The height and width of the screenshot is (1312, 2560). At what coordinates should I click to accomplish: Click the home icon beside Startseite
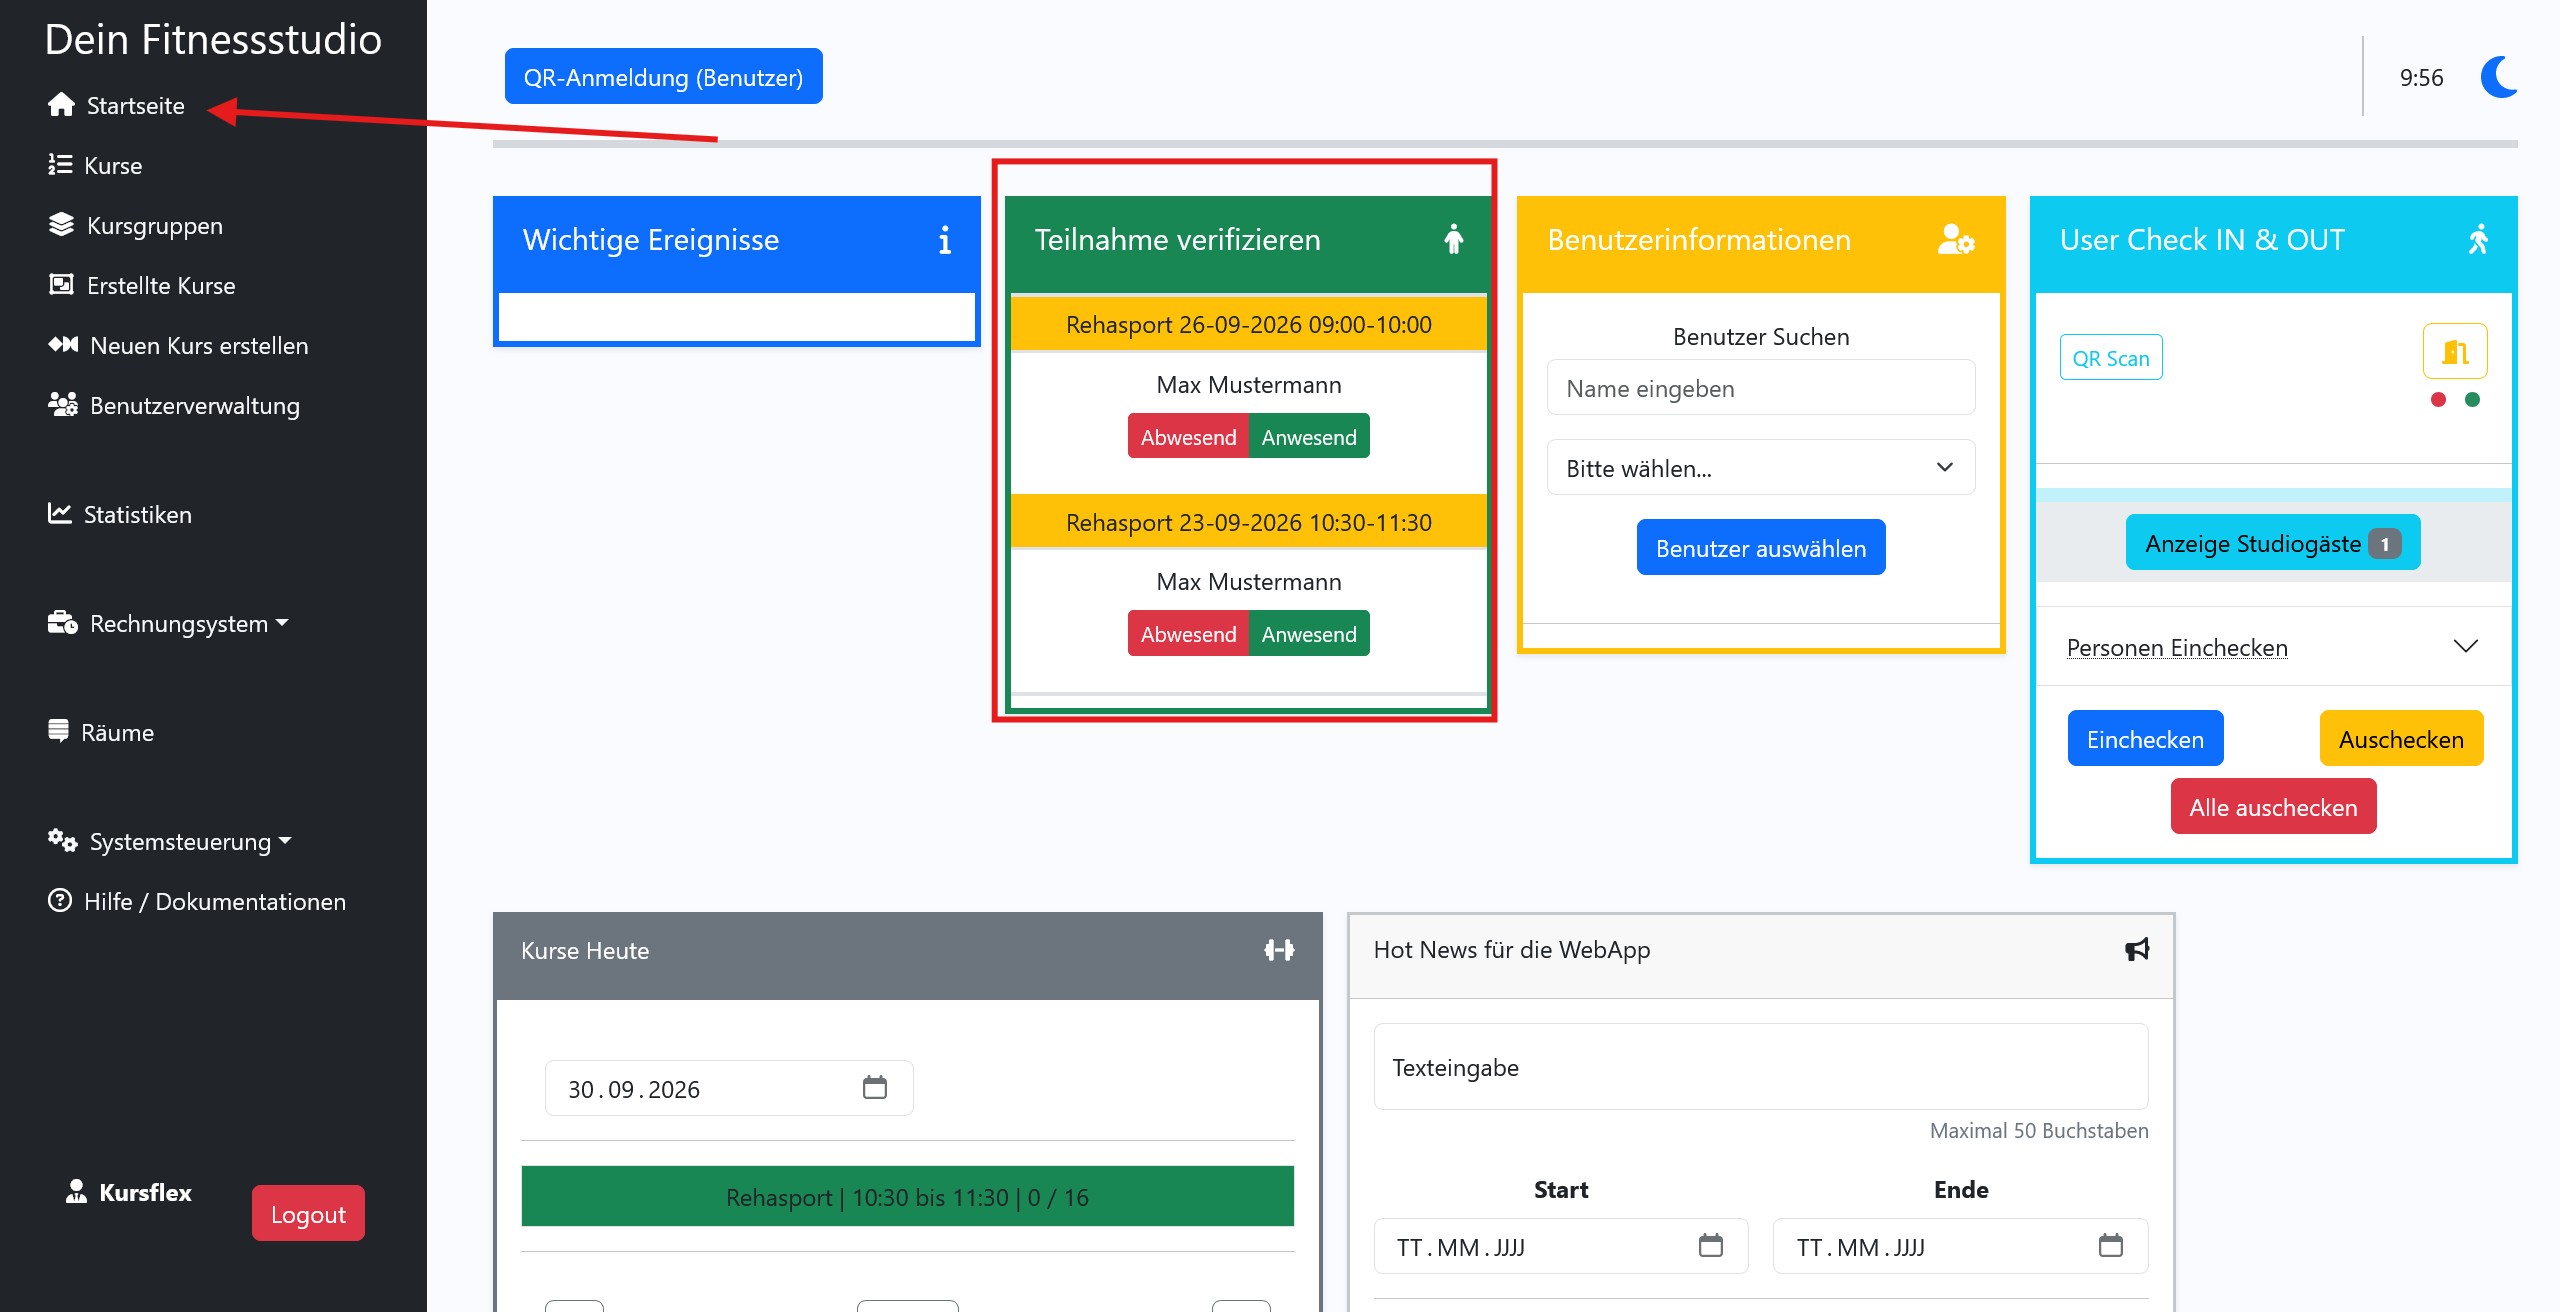[61, 105]
